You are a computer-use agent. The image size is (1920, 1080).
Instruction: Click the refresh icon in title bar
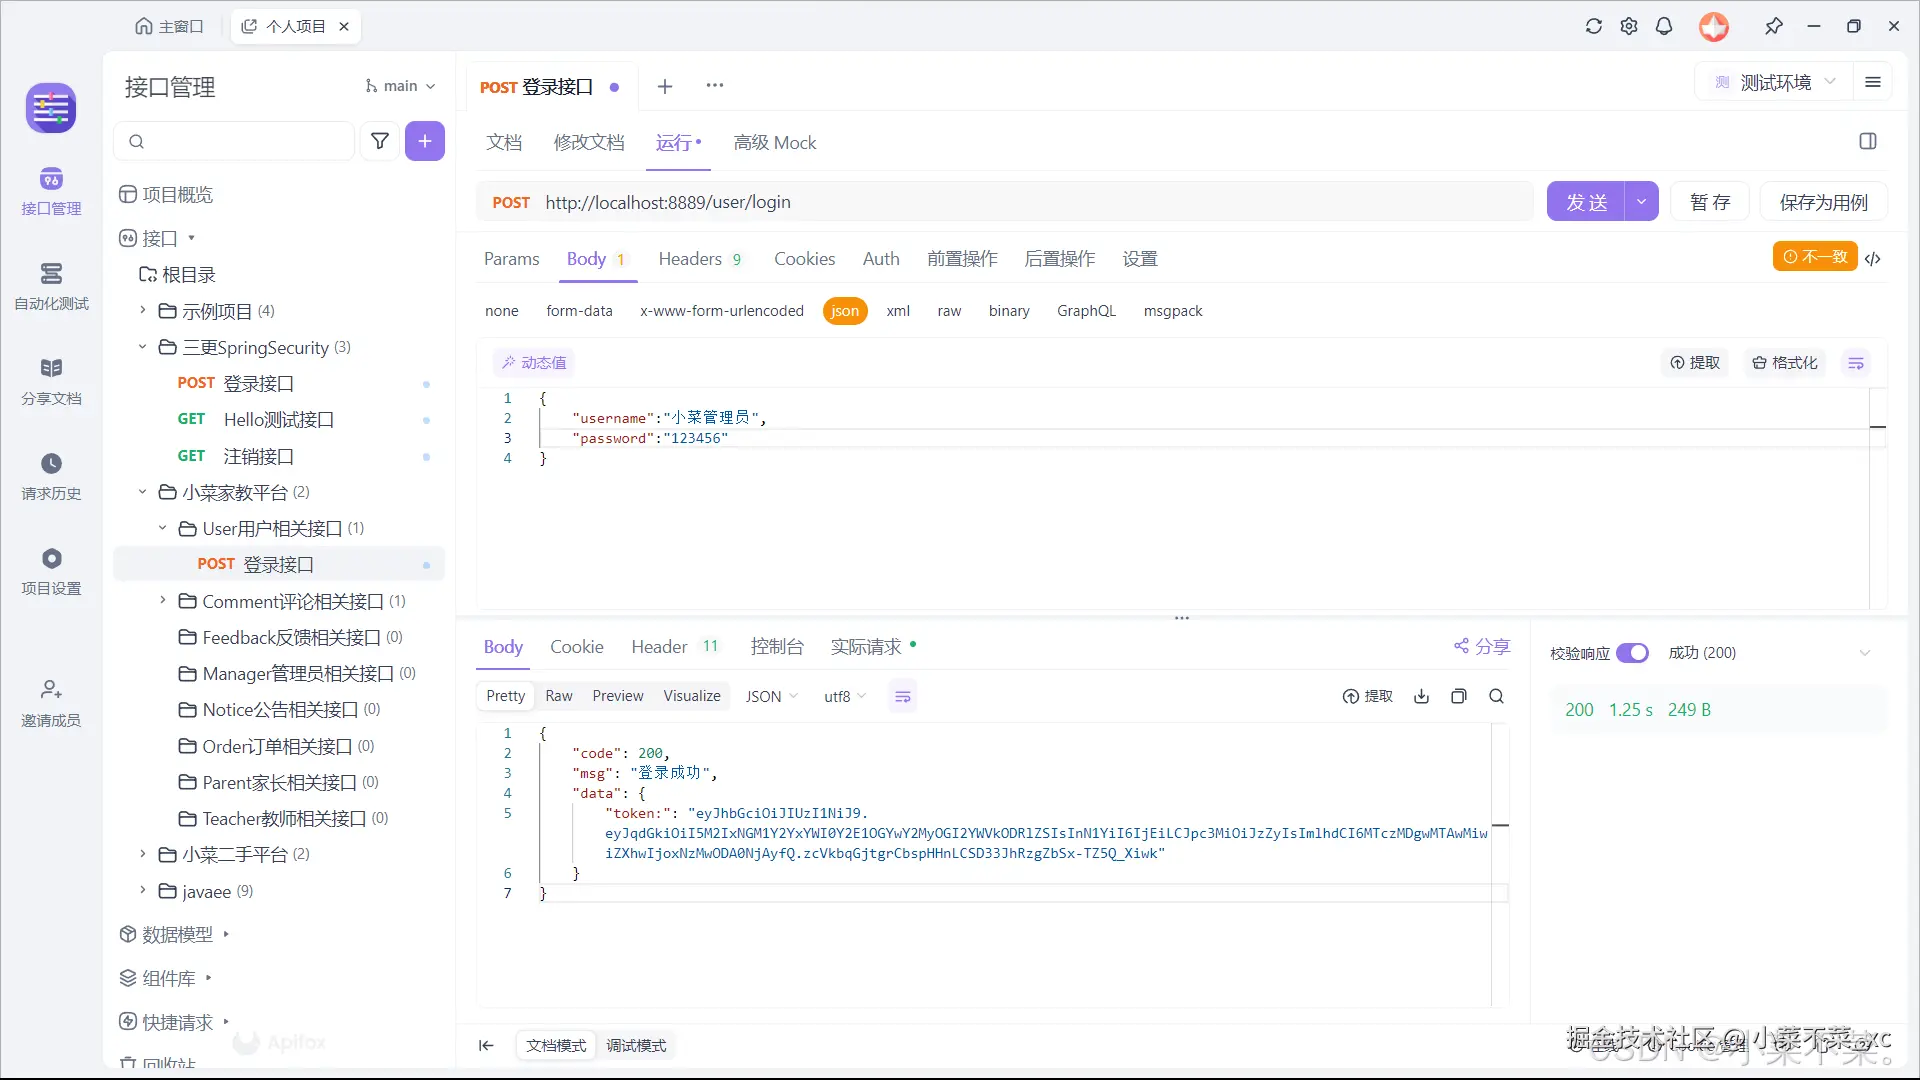(x=1594, y=27)
